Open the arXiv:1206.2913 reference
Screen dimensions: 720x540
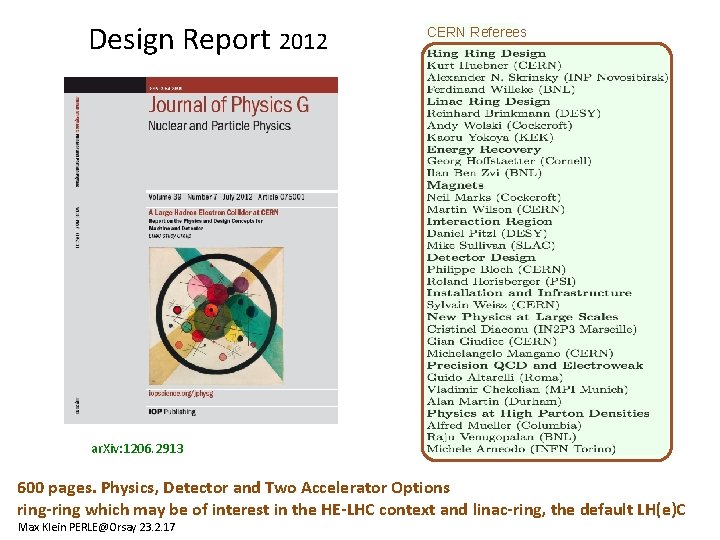coord(137,448)
